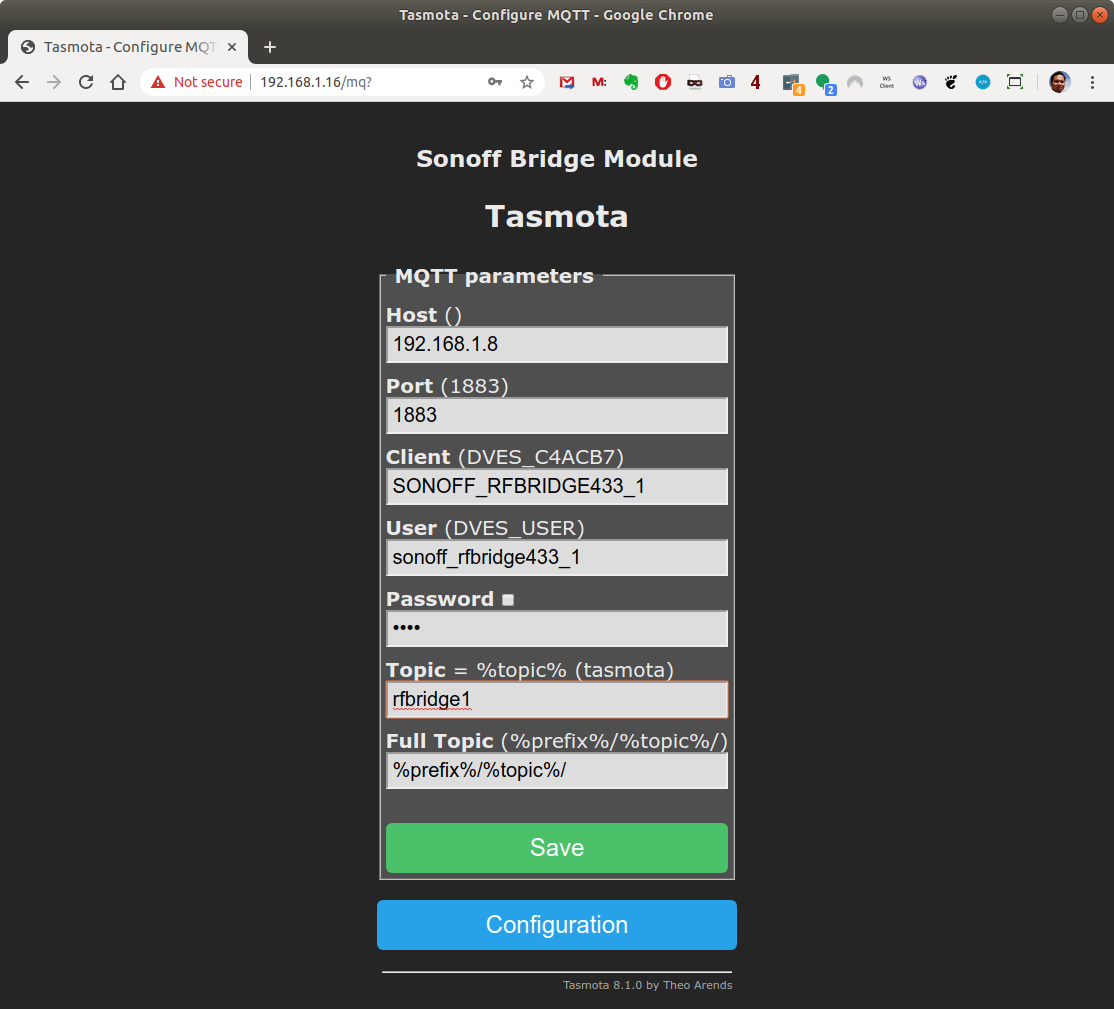Image resolution: width=1114 pixels, height=1009 pixels.
Task: Open the Gmail extension with blue arrow
Action: [x=567, y=82]
